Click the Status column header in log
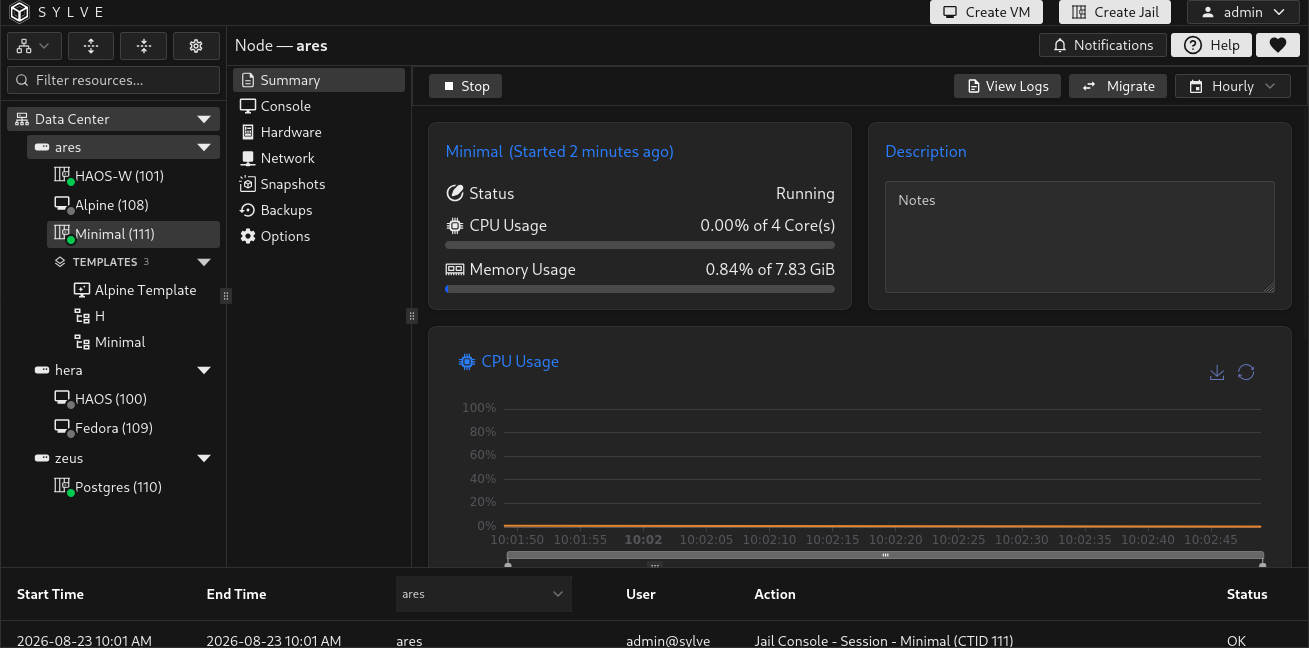 click(x=1247, y=594)
